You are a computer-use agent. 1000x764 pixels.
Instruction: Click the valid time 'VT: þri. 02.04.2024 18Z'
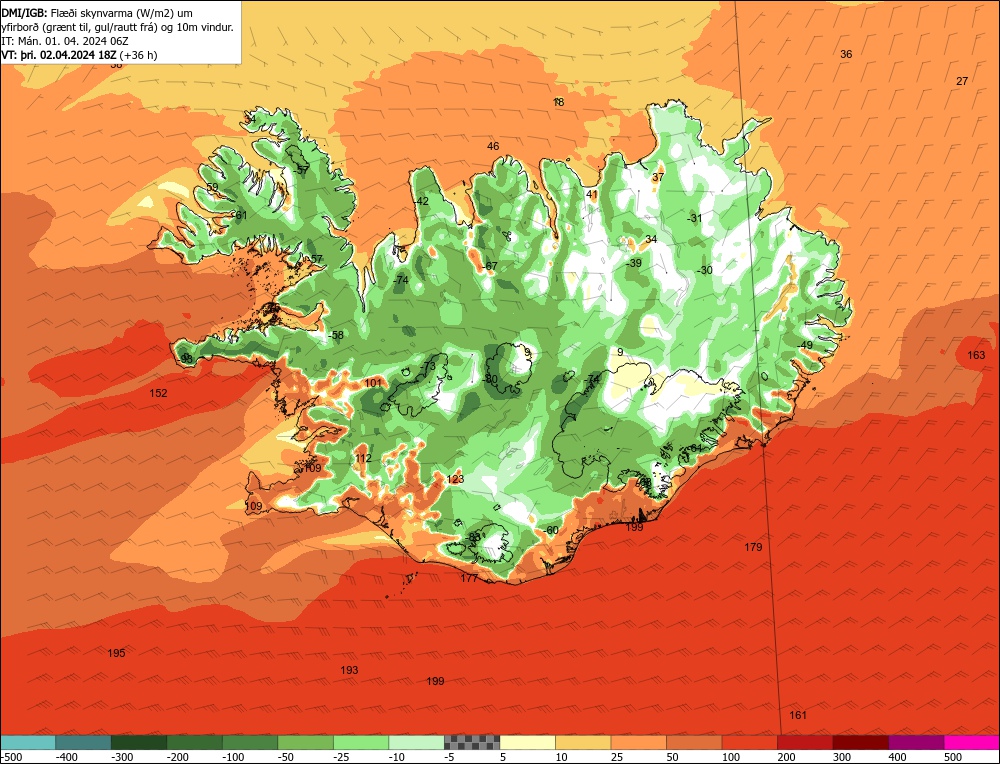pos(59,55)
